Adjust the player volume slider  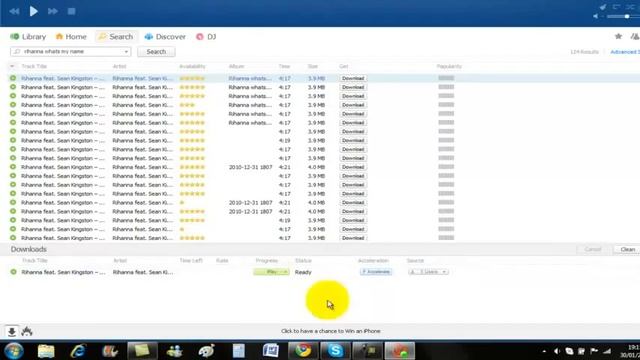click(623, 16)
